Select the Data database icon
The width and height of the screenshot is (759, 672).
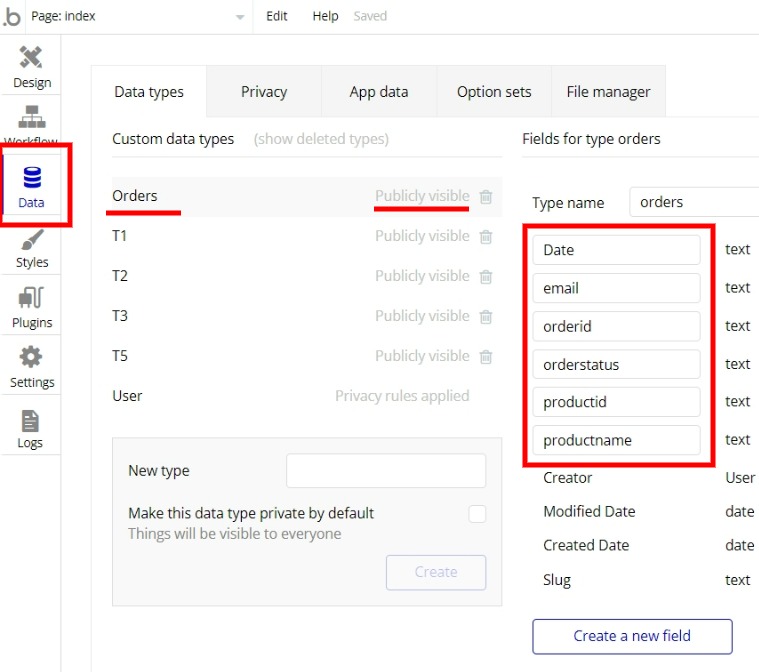pyautogui.click(x=32, y=177)
